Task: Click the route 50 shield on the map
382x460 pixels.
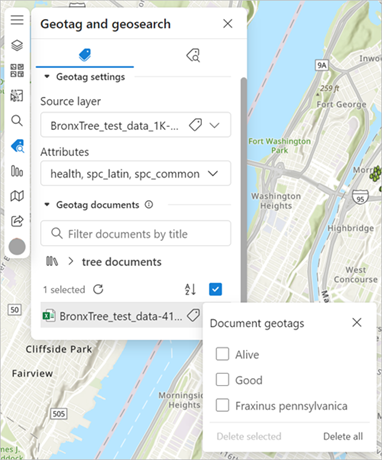Action: coord(14,310)
